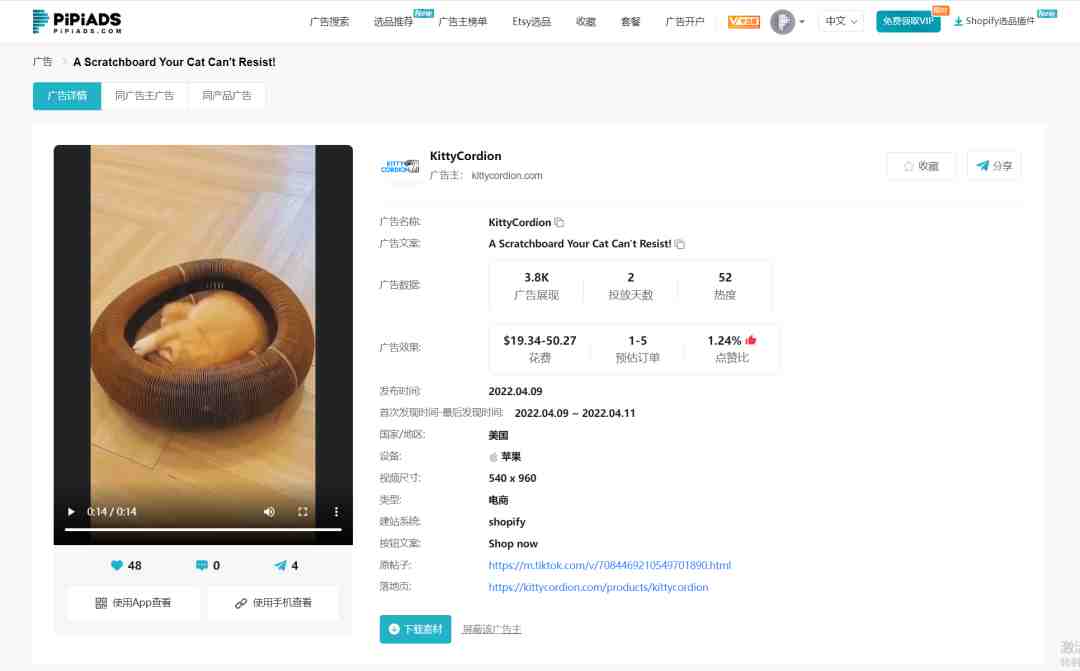Click the KittyCordion advertiser title
This screenshot has height=671, width=1080.
[466, 156]
